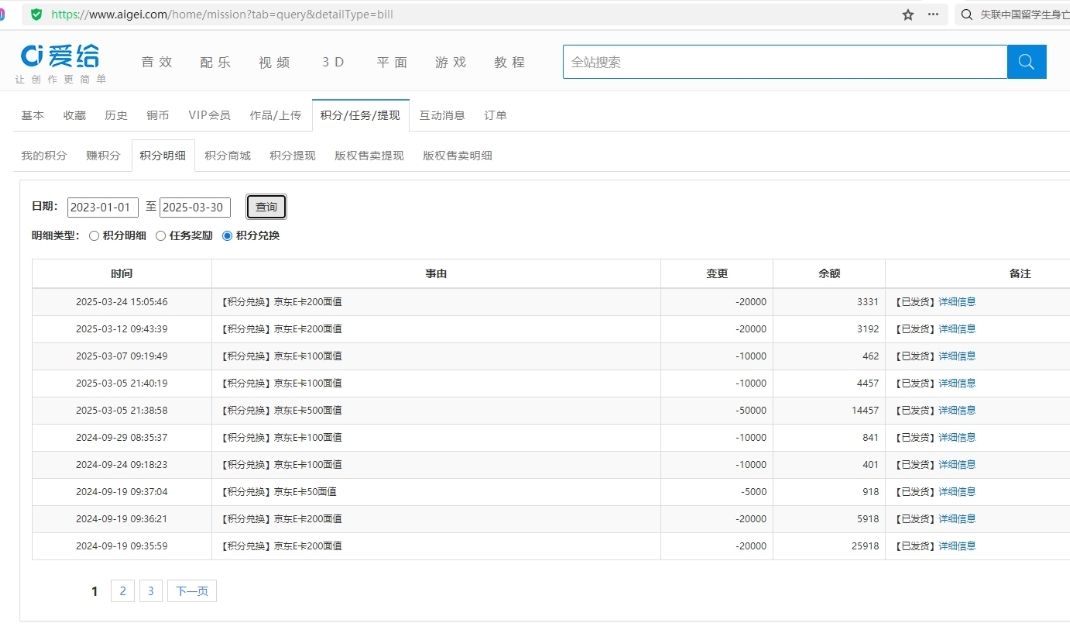Switch to the 铜币 tab
This screenshot has height=624, width=1070.
158,115
